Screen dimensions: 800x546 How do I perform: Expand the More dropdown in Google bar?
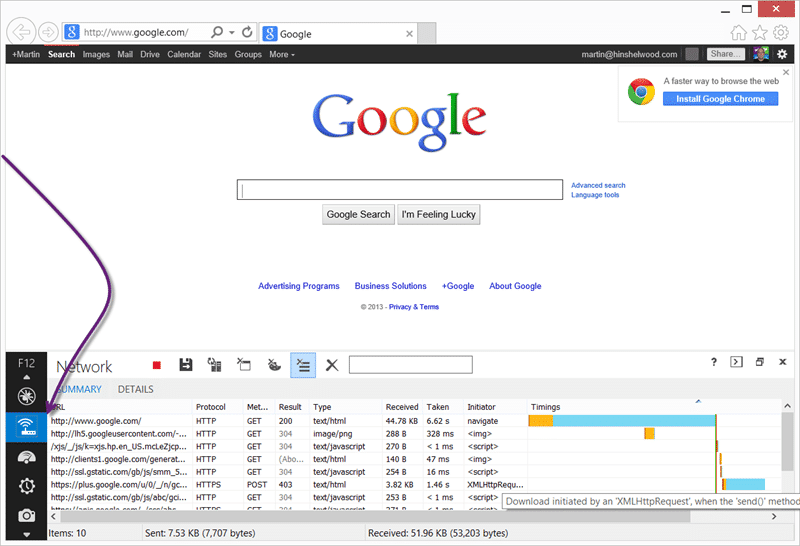click(x=282, y=54)
